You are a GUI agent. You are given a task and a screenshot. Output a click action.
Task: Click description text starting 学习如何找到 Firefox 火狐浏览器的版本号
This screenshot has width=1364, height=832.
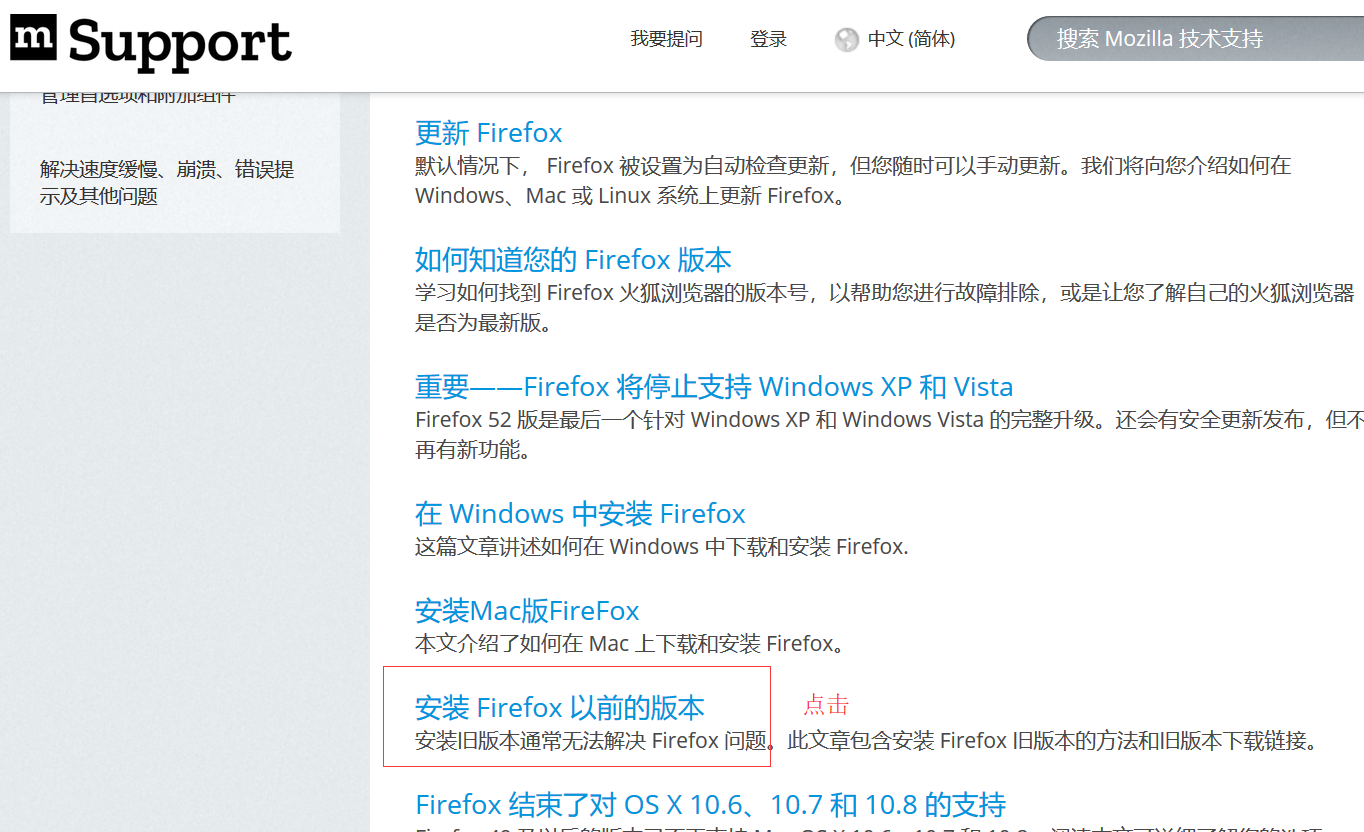coord(885,308)
